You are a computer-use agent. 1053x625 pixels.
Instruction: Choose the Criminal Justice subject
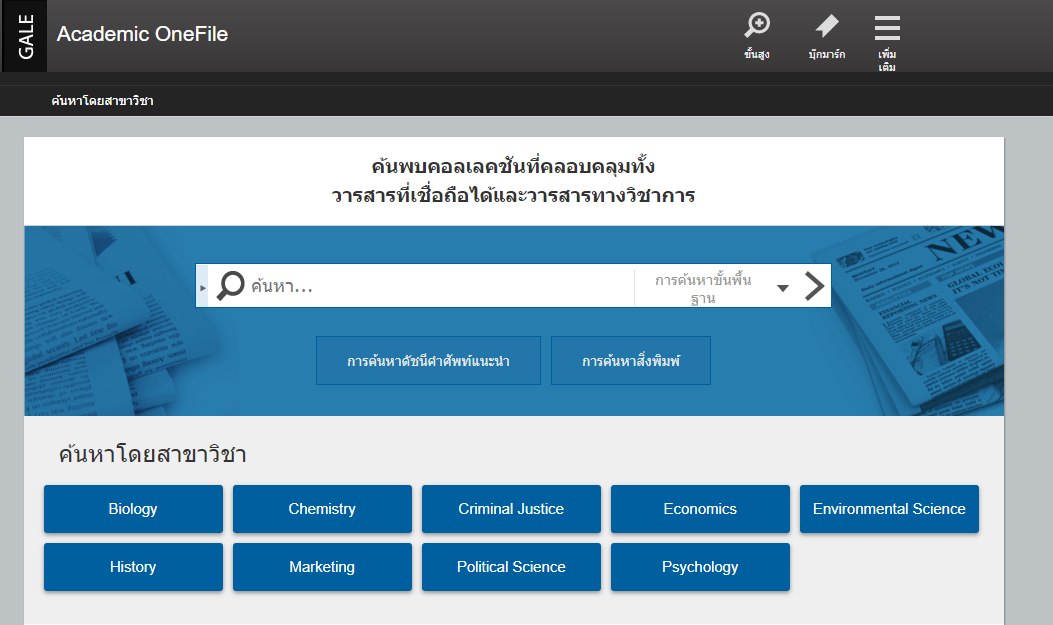(511, 509)
